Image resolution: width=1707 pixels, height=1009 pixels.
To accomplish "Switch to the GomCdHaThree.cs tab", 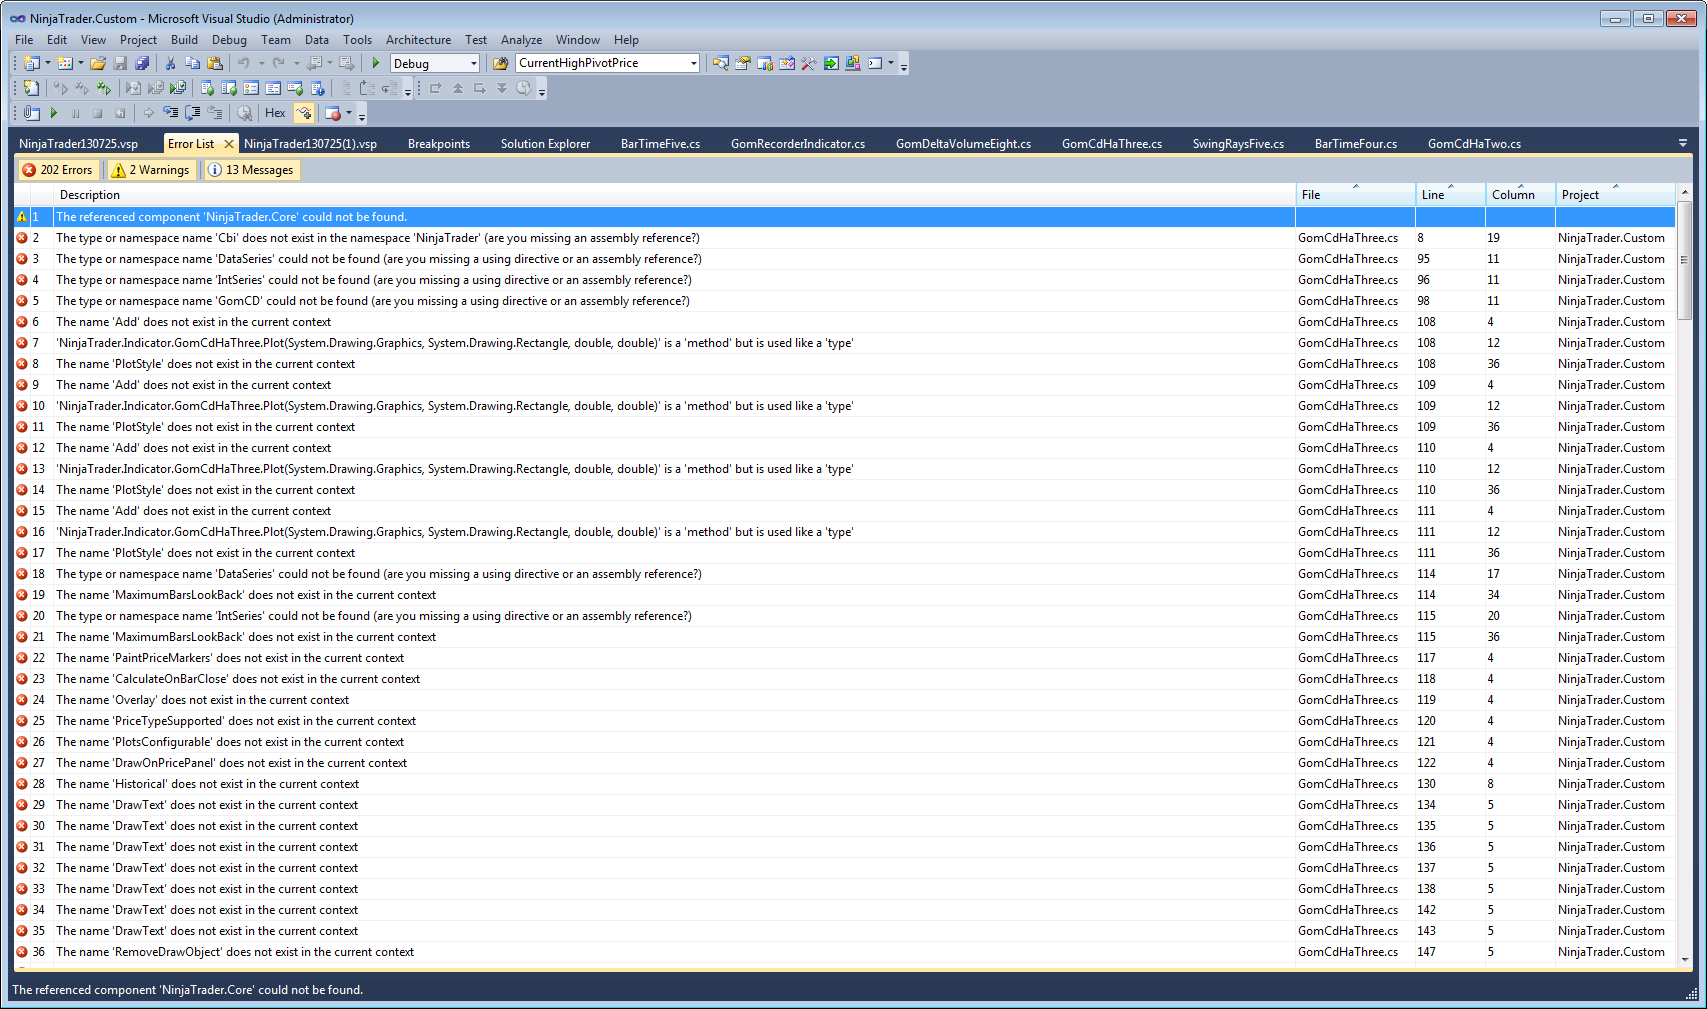I will click(1112, 144).
